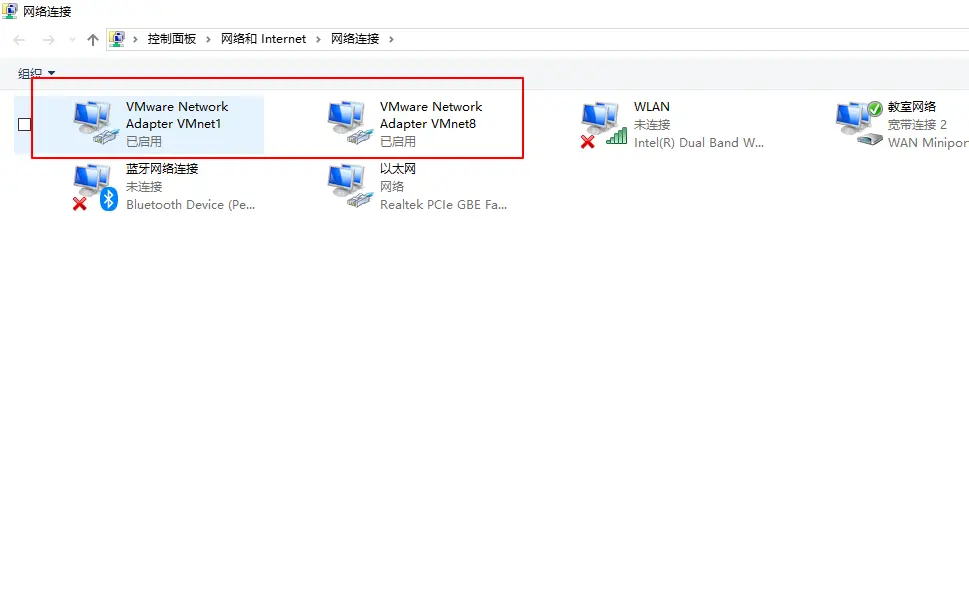Click 'Intel(R) Dual Band W...' device text
The height and width of the screenshot is (609, 969).
coord(699,143)
